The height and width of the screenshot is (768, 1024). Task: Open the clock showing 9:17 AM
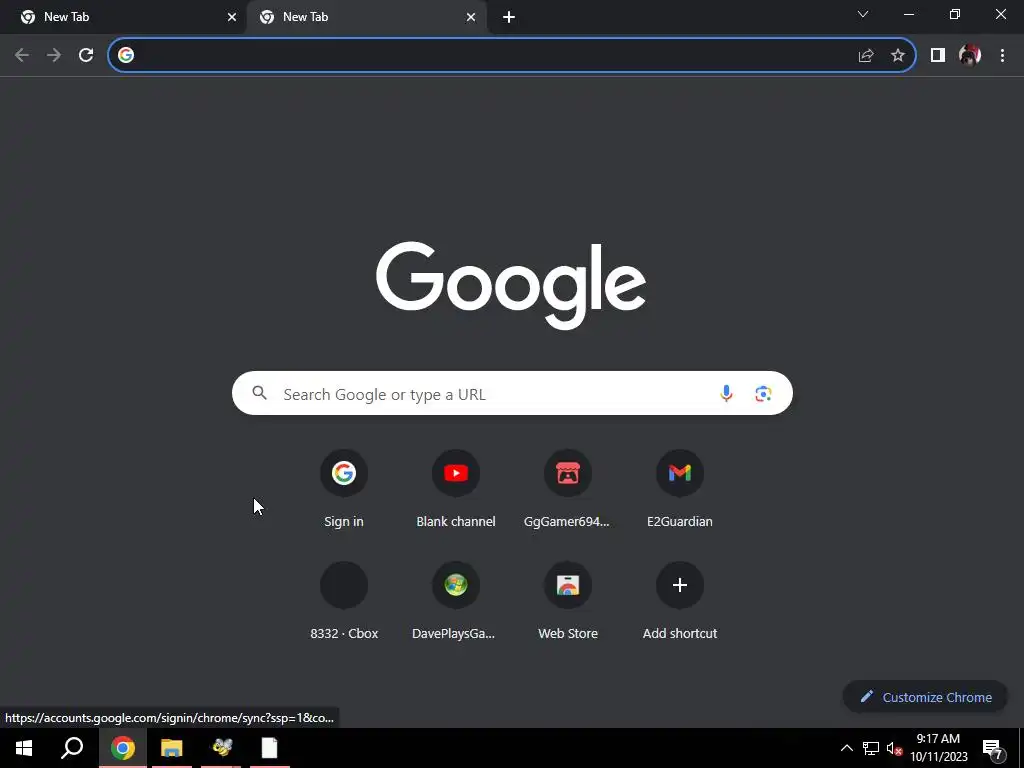pos(938,748)
